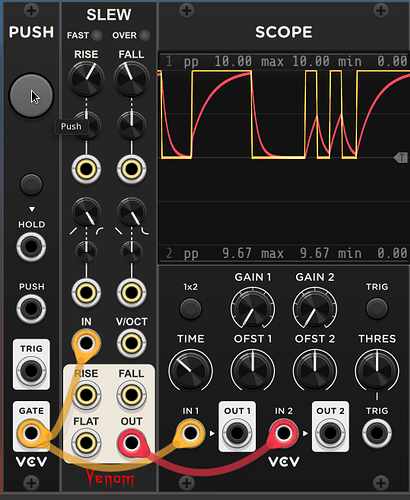Screen dimensions: 410x500
Task: Toggle the 1x2 scope mode button
Action: click(x=190, y=309)
